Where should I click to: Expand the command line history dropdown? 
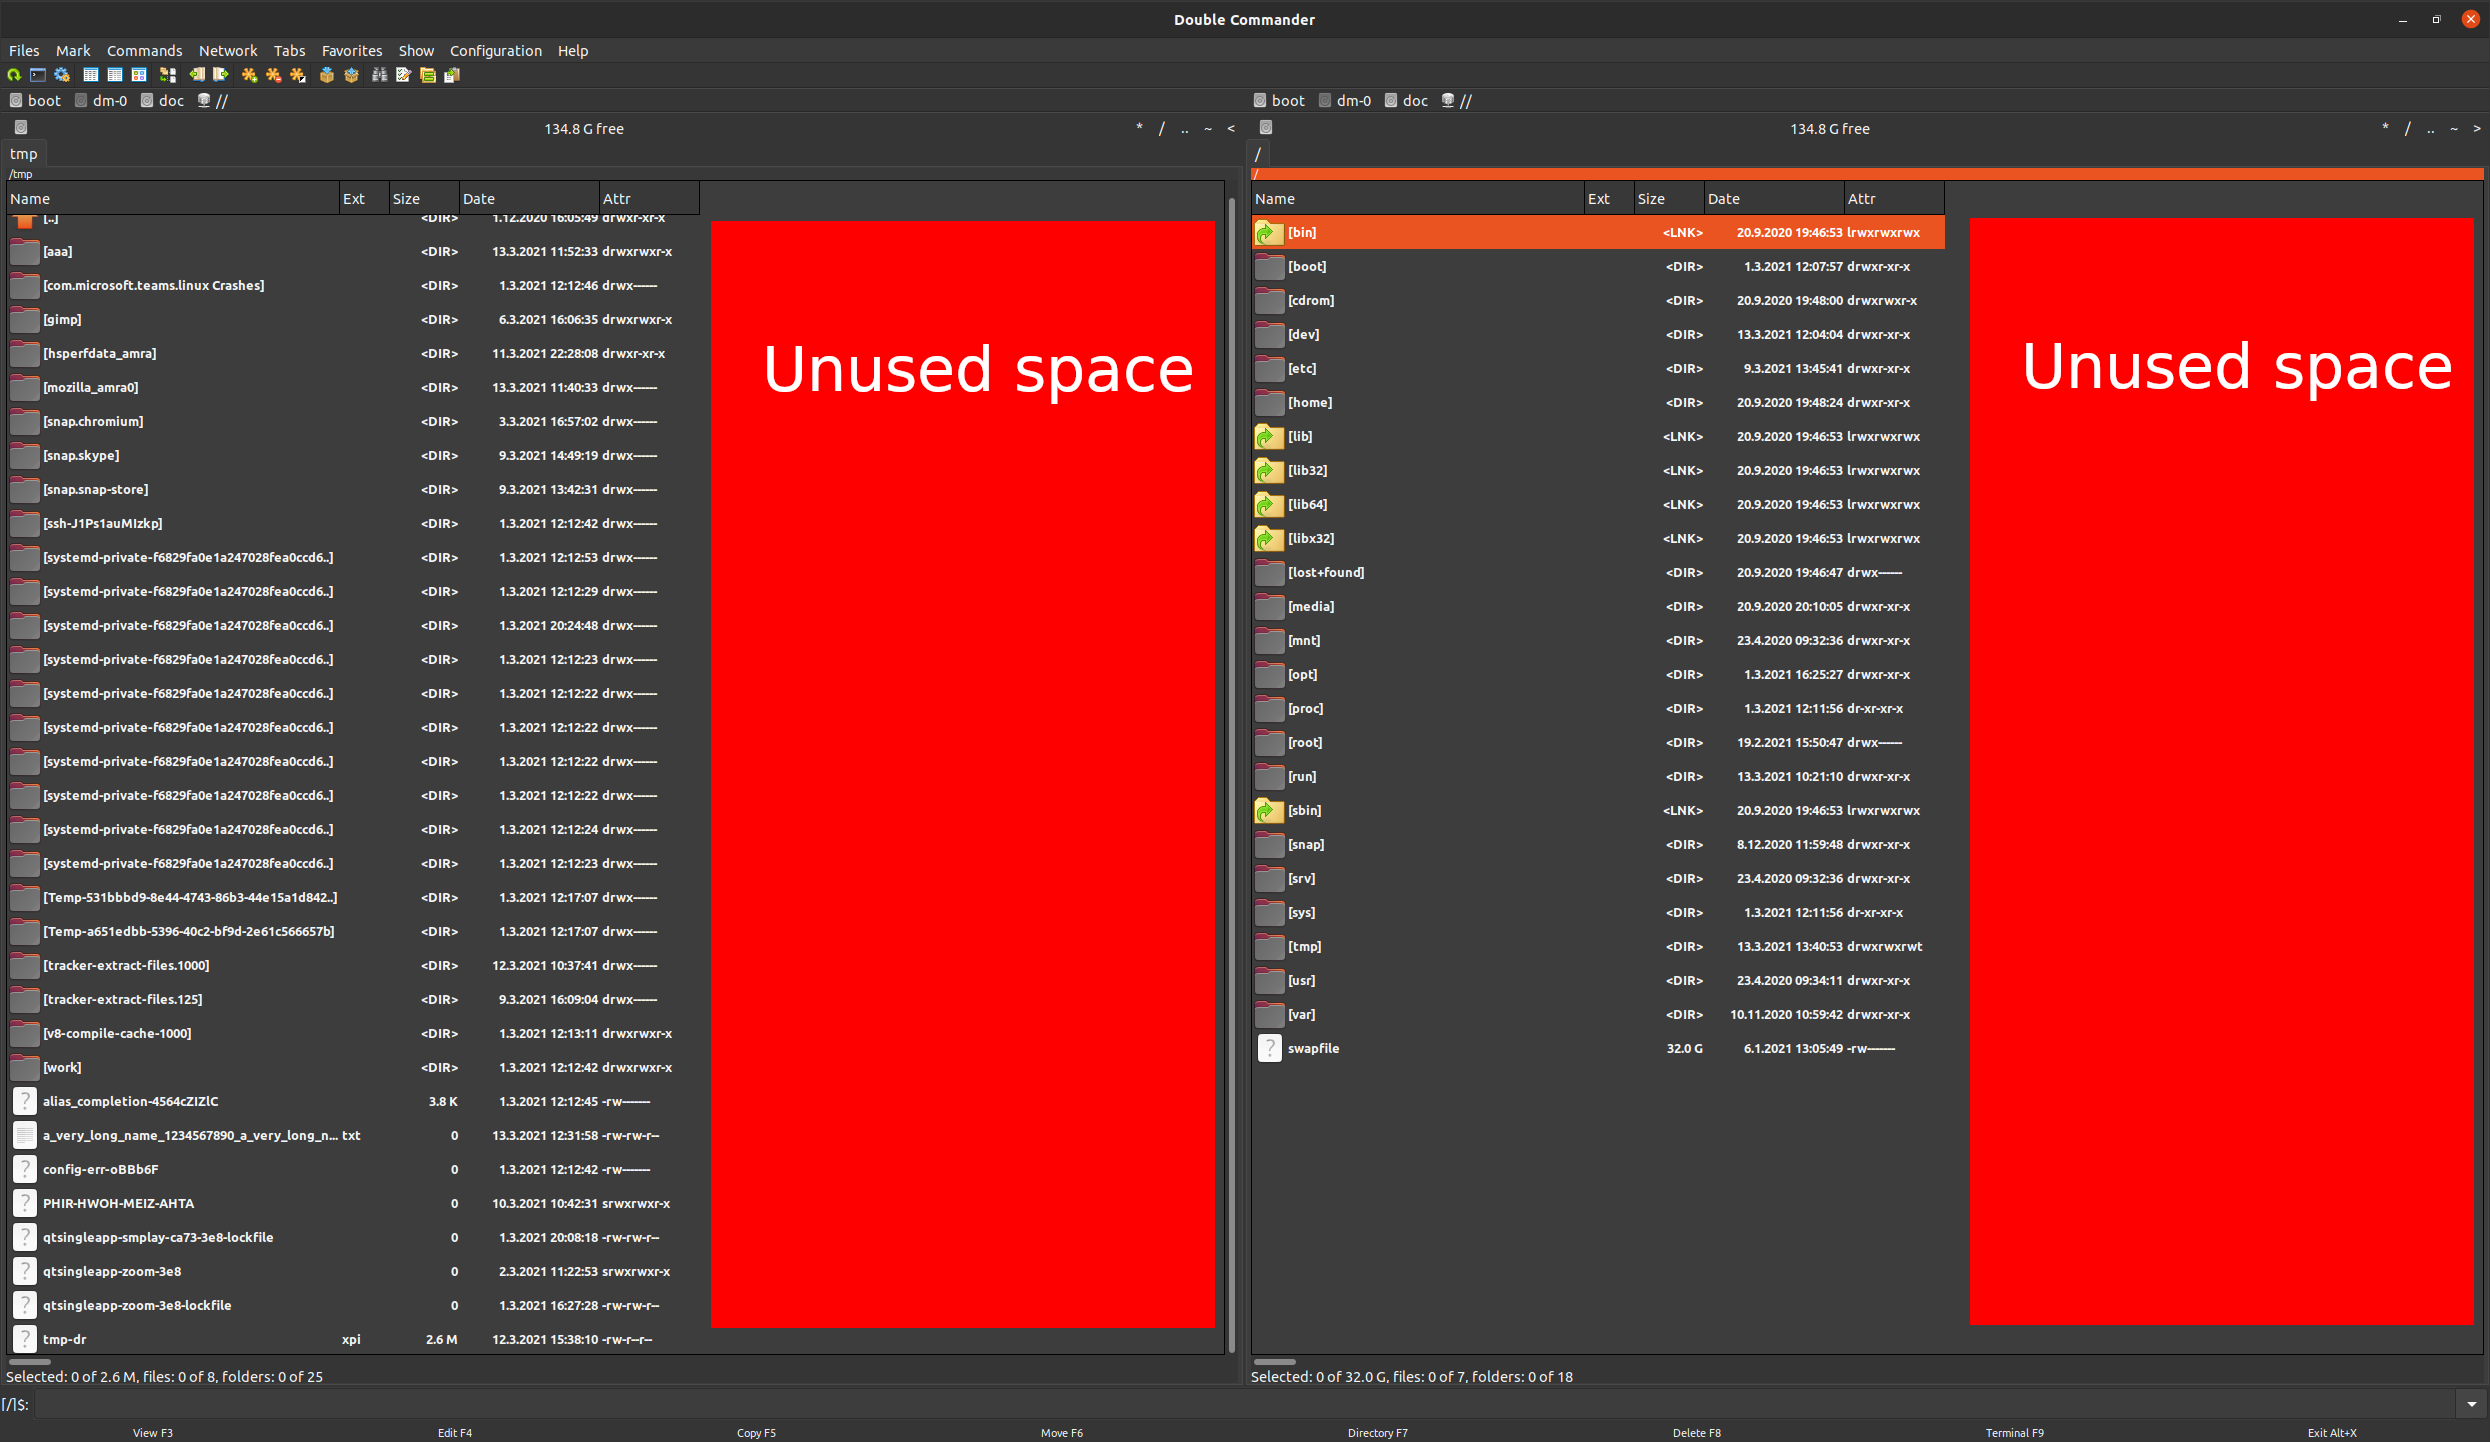coord(2472,1404)
